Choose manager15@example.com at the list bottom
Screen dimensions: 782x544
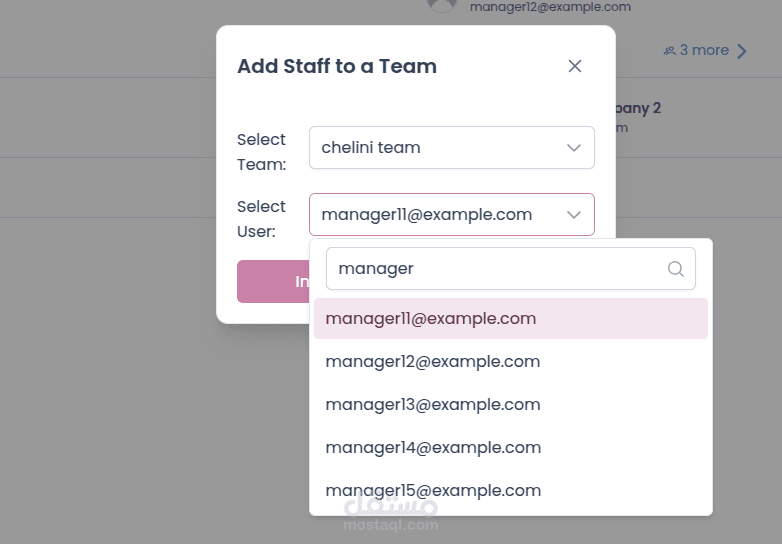coord(433,491)
